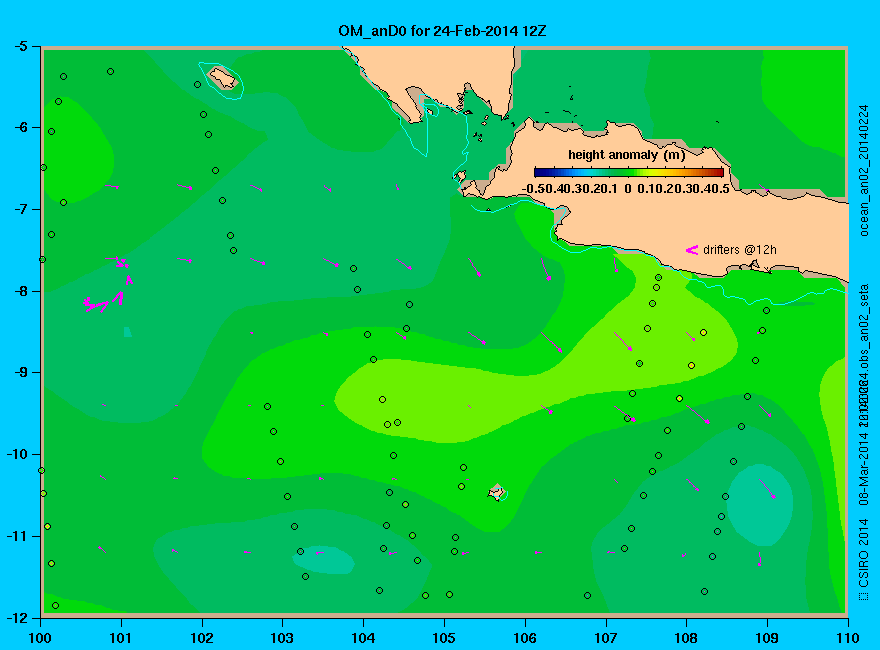This screenshot has width=880, height=650.
Task: Click the magenta arrow marker in the drifters legend
Action: click(691, 250)
